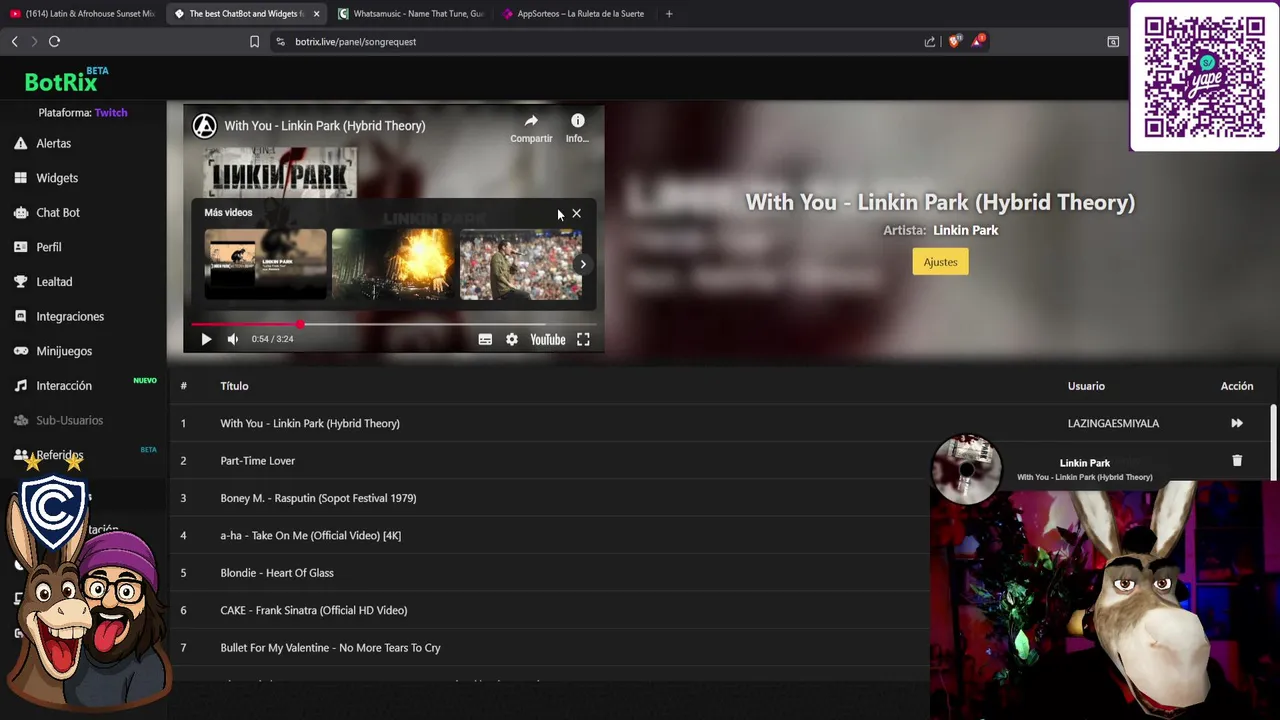Viewport: 1280px width, 720px height.
Task: Go back in browser history
Action: [x=14, y=41]
